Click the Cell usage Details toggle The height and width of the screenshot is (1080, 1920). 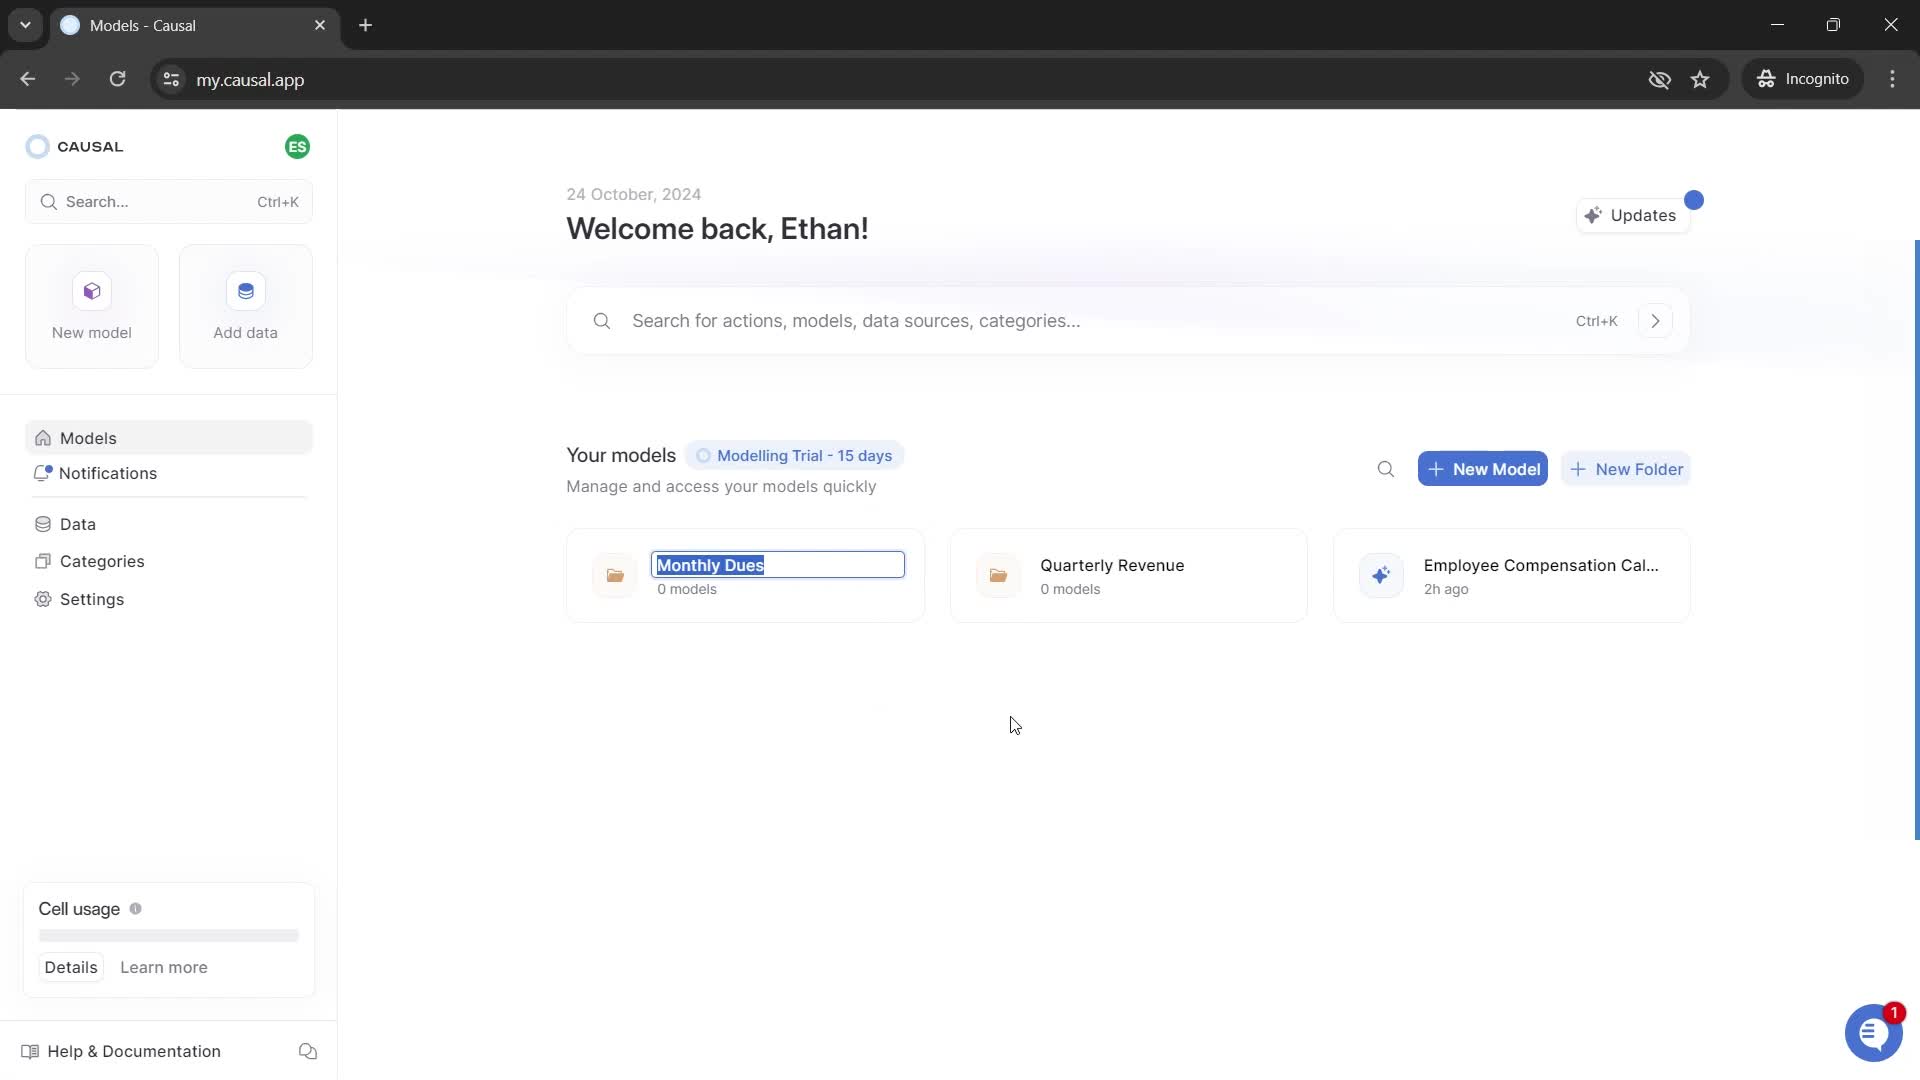71,968
